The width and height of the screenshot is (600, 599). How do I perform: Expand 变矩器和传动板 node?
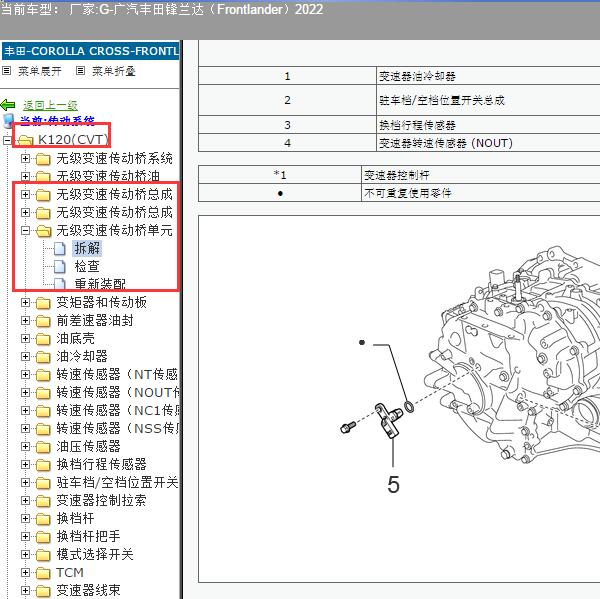point(25,303)
